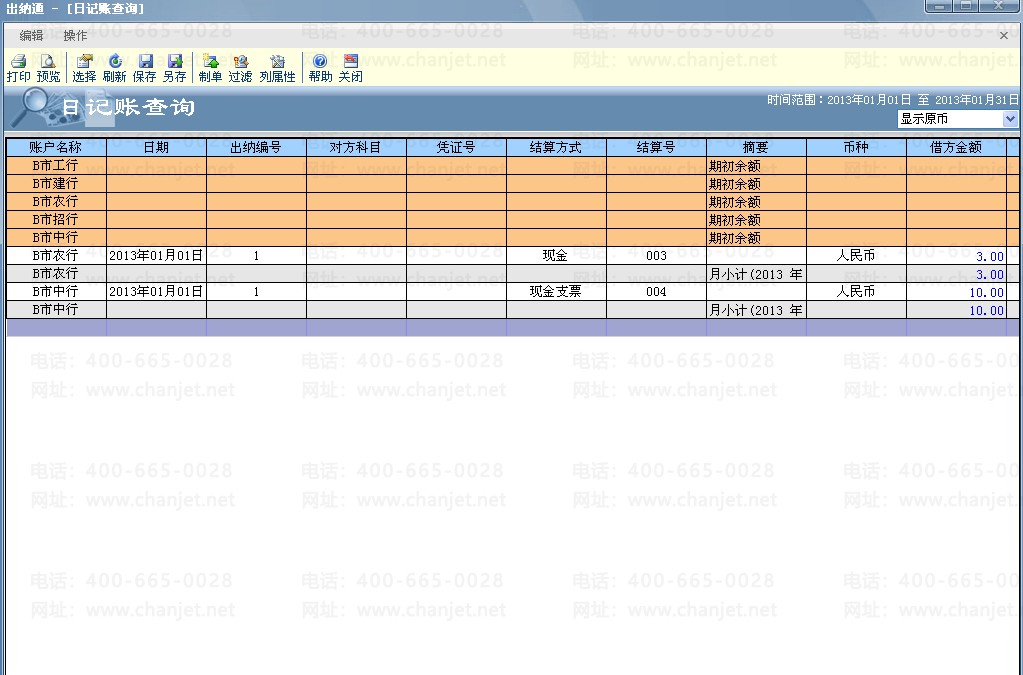1023x675 pixels.
Task: Expand the 显示原币 dropdown
Action: point(1010,119)
